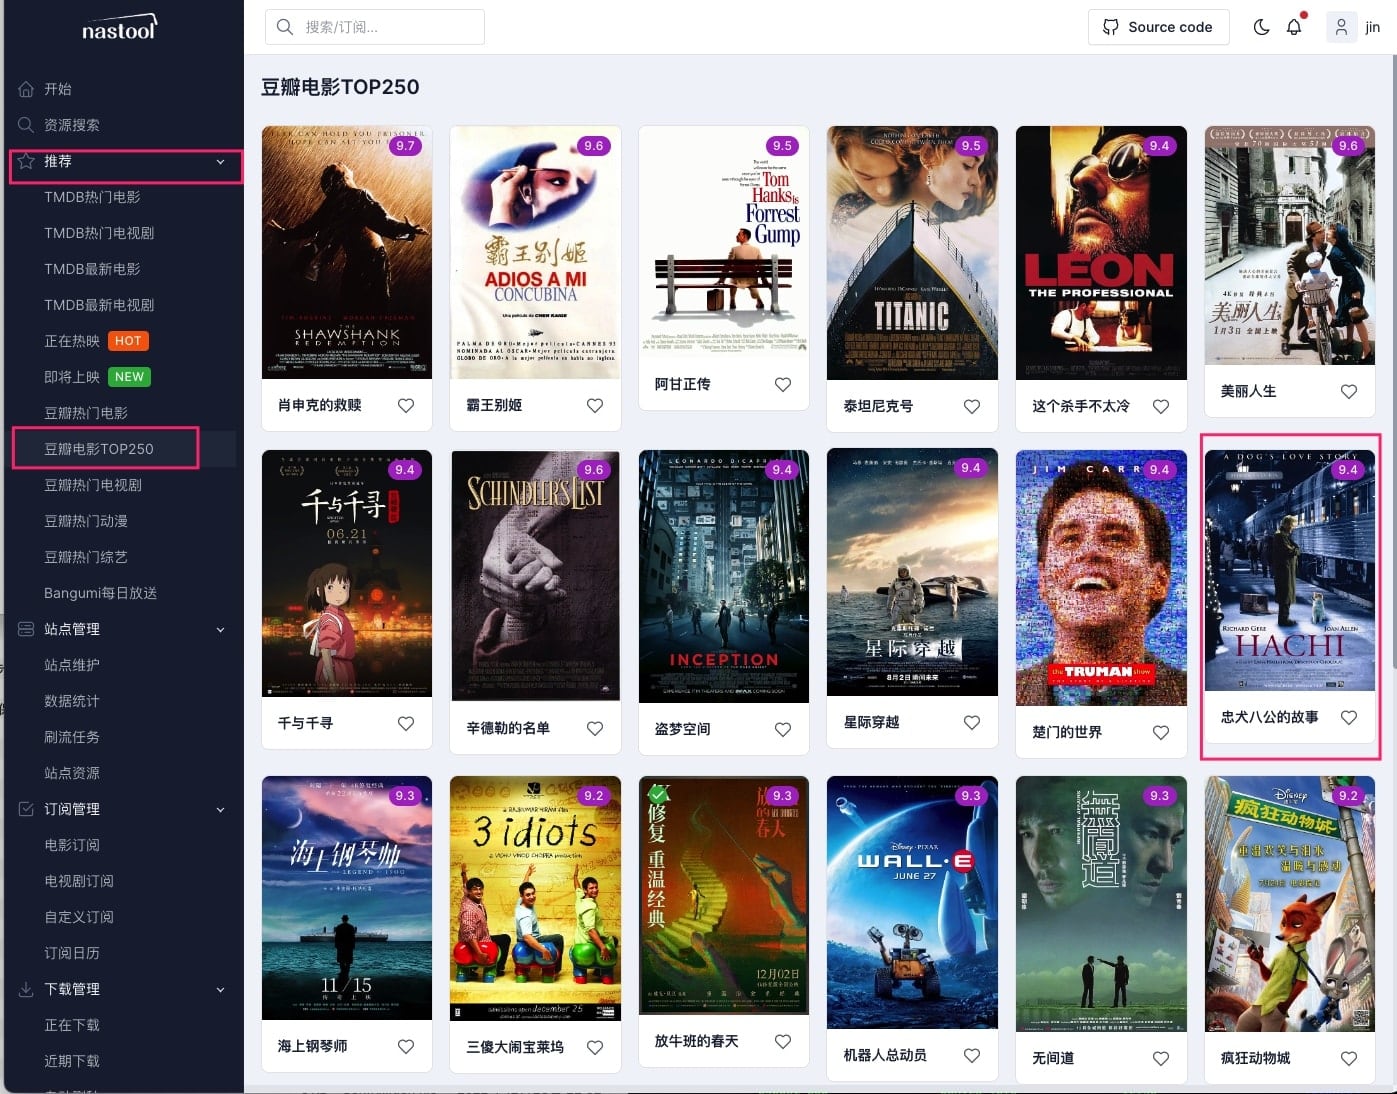
Task: Click the heart icon for 这个杀手不太冷
Action: point(1161,406)
